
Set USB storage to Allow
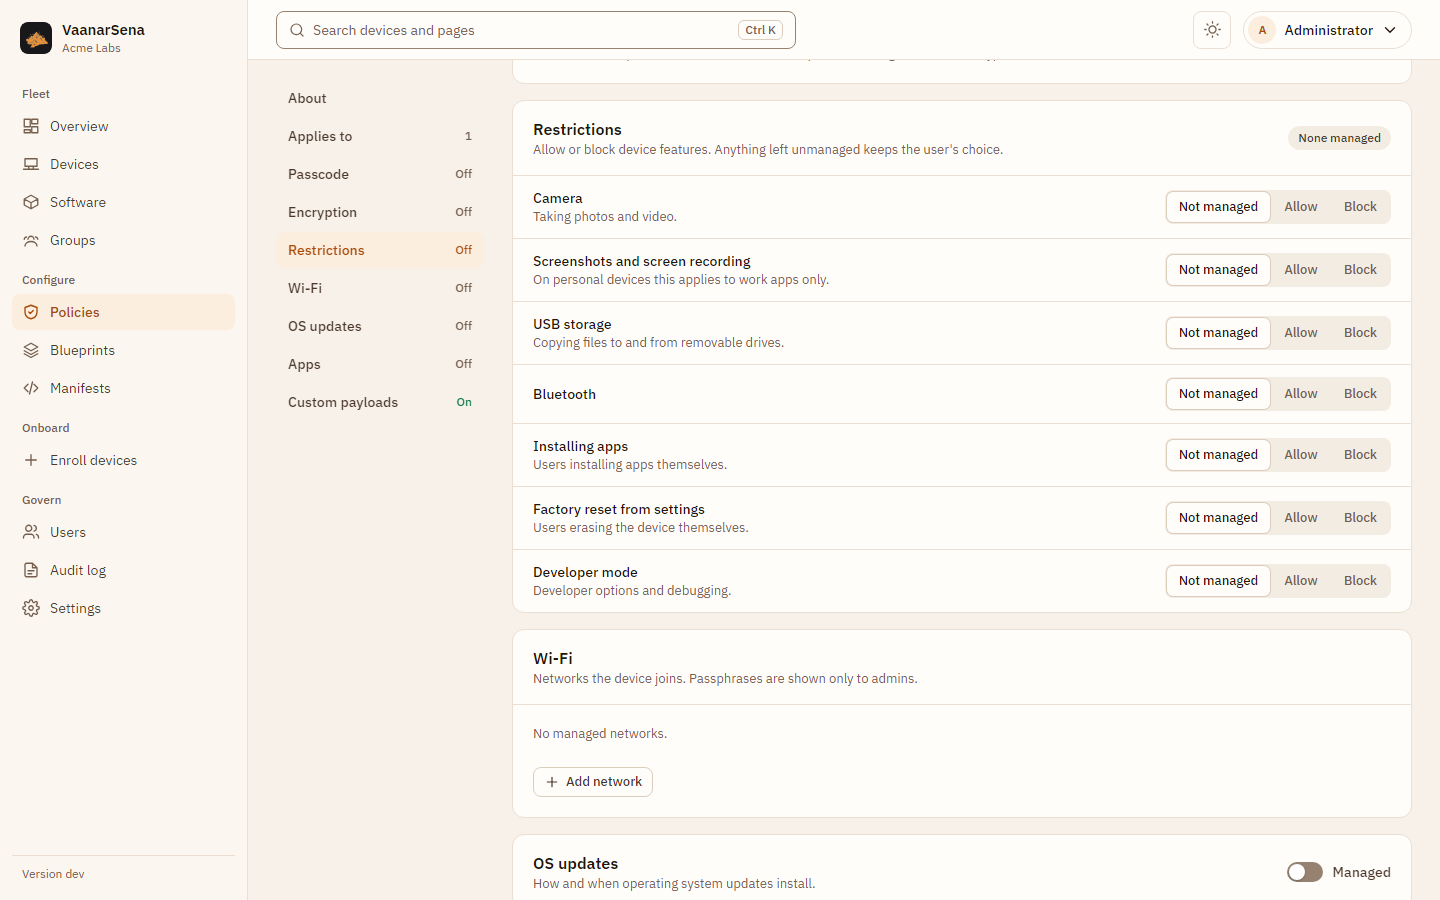1301,333
